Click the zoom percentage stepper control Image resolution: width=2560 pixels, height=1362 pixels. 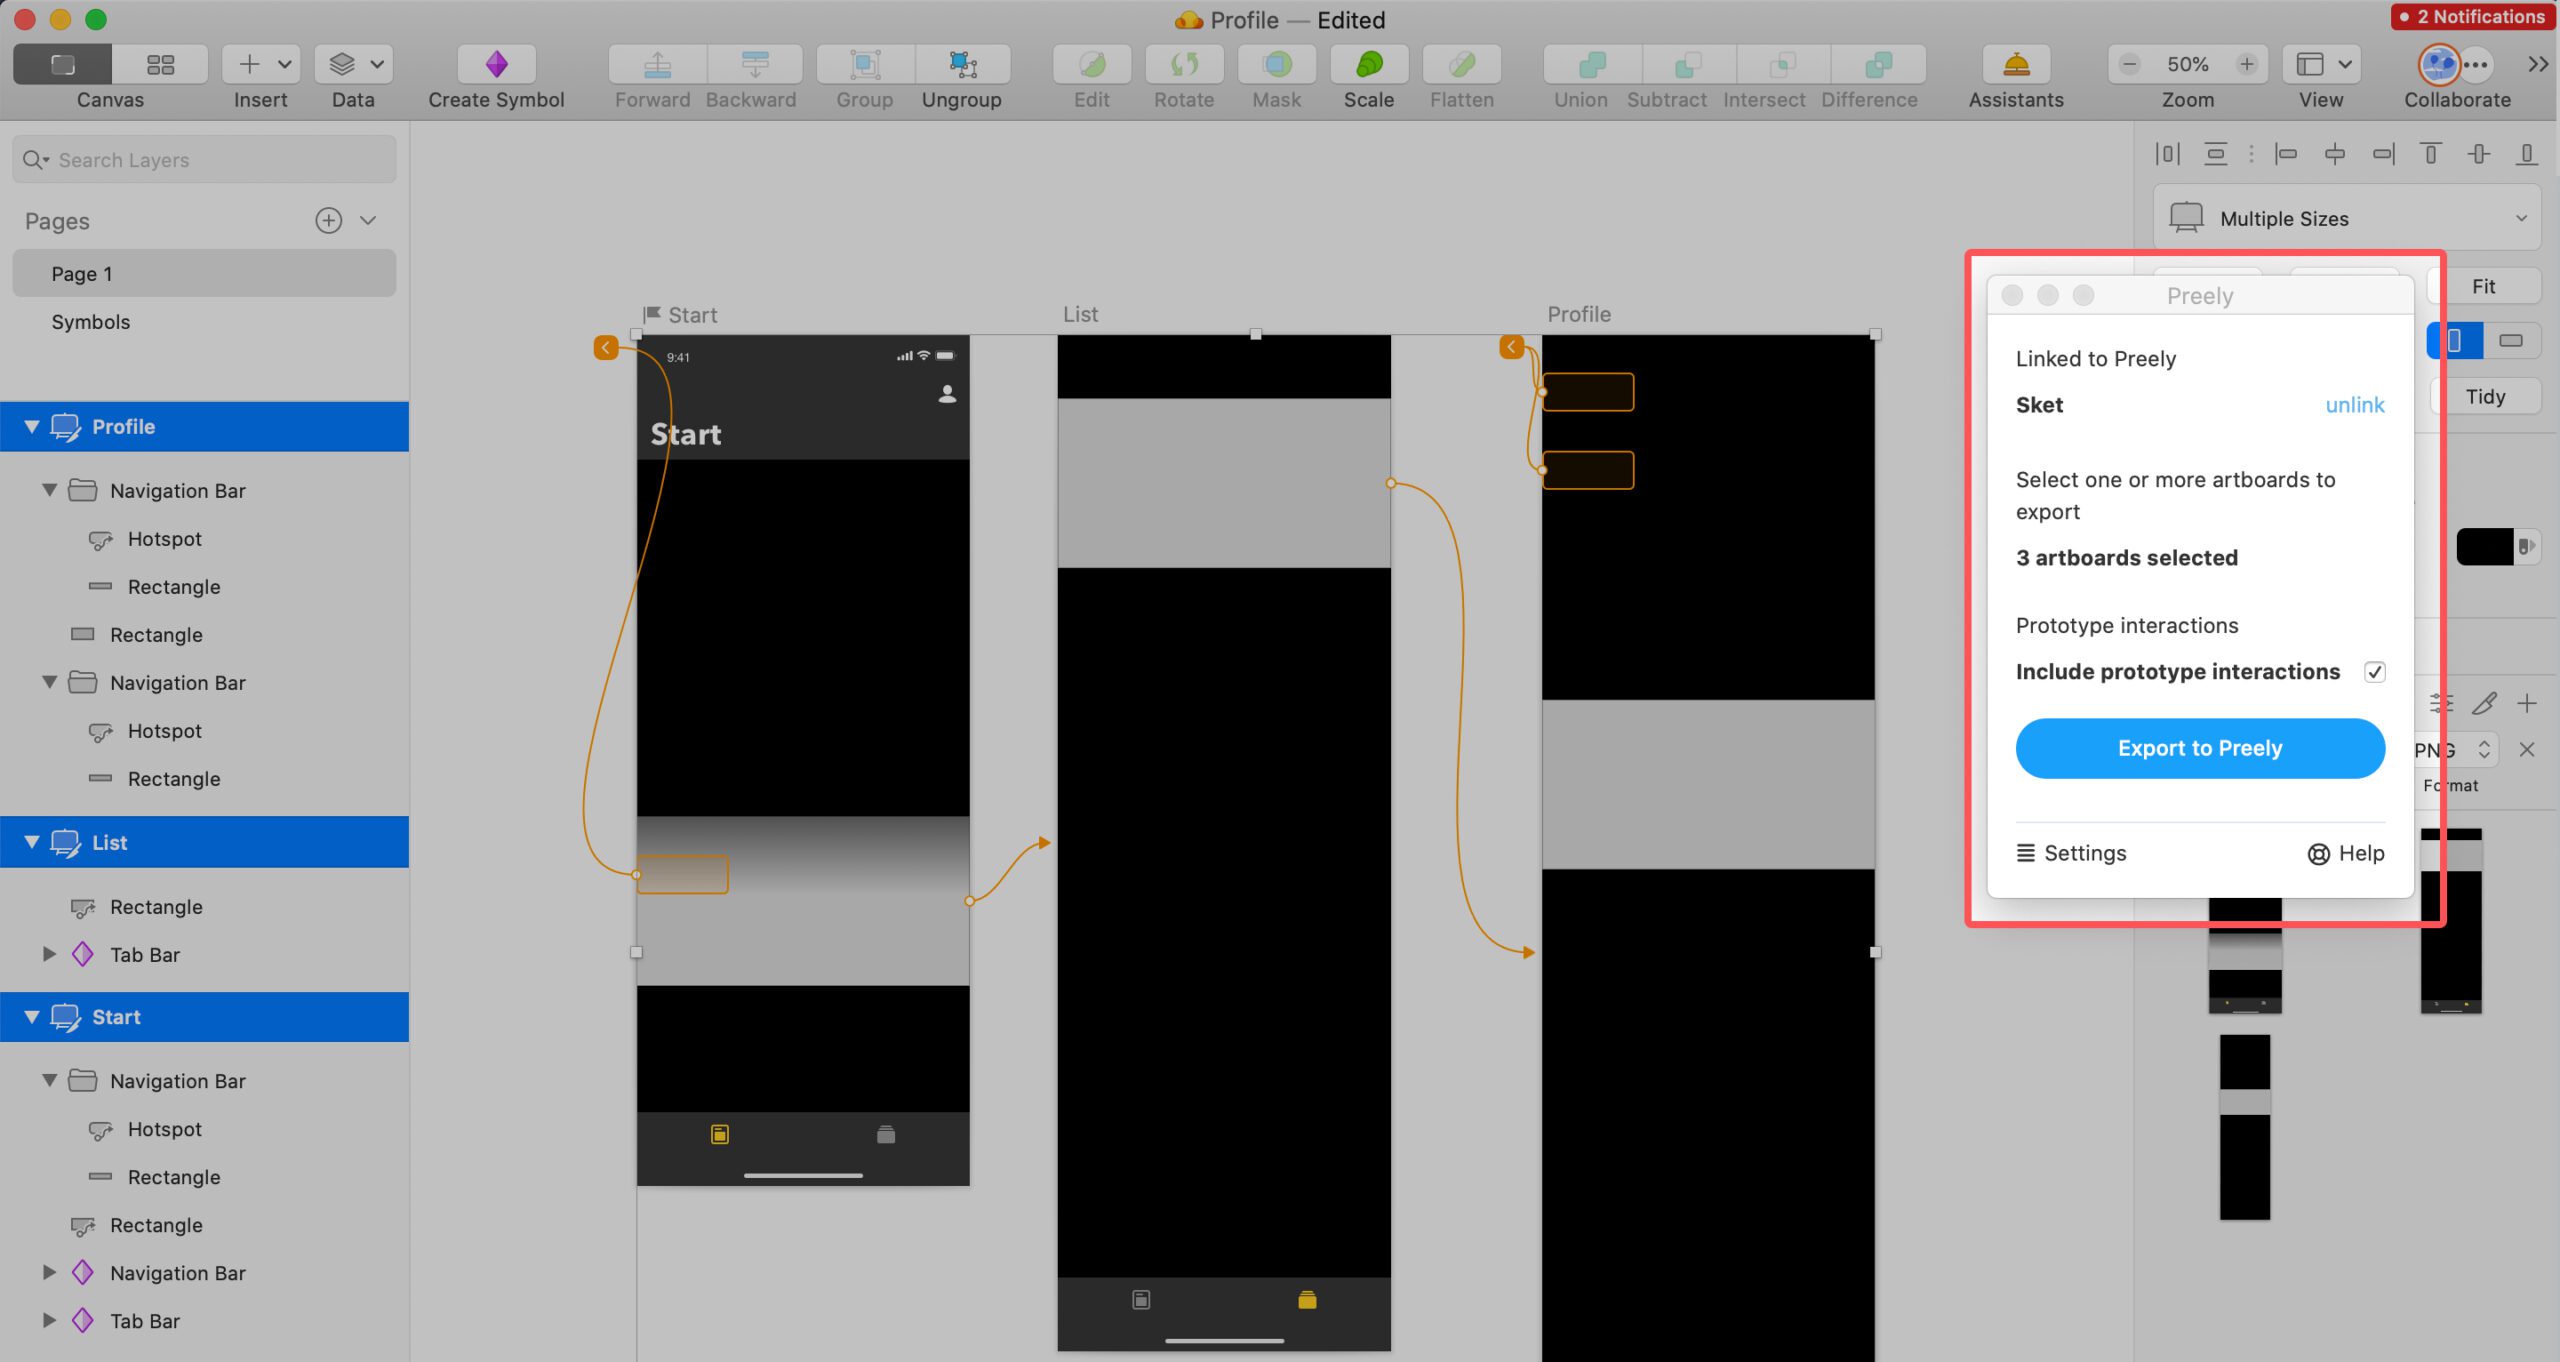pyautogui.click(x=2186, y=64)
